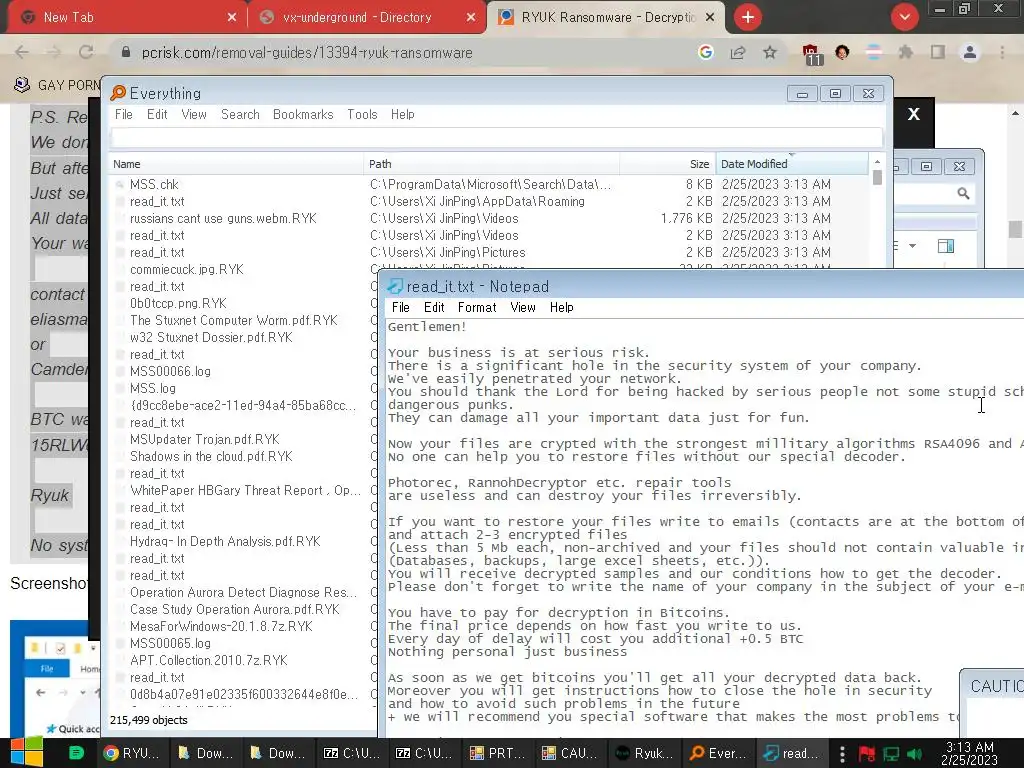The height and width of the screenshot is (768, 1024).
Task: Open the Search menu in Everything
Action: tap(240, 114)
